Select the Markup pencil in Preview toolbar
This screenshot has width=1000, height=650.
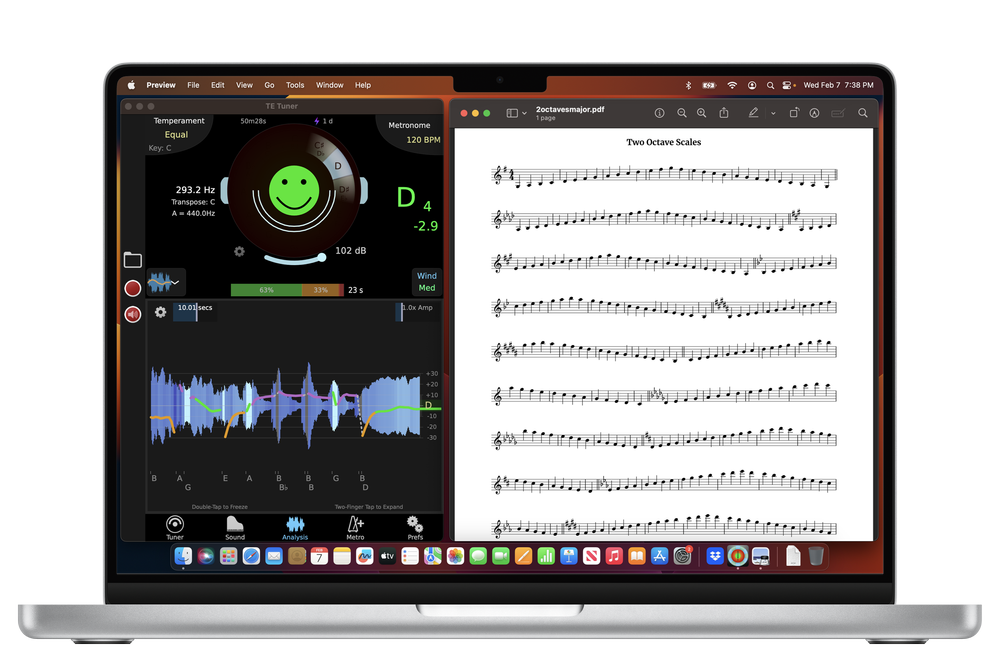click(x=755, y=112)
